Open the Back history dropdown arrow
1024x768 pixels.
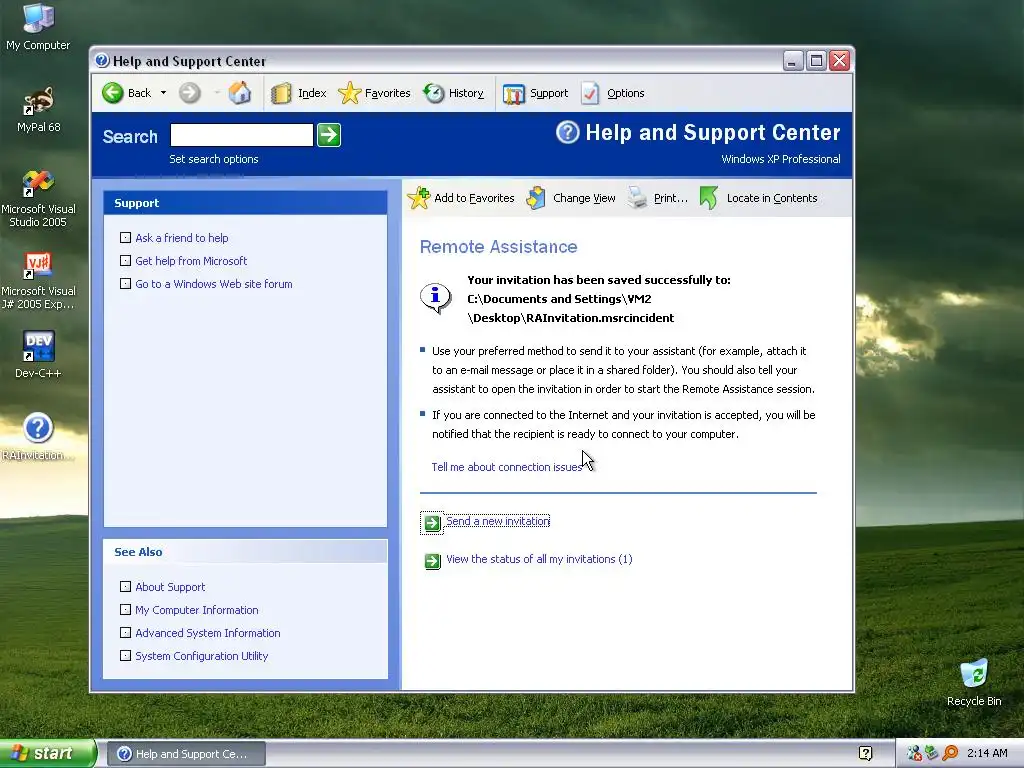[163, 93]
